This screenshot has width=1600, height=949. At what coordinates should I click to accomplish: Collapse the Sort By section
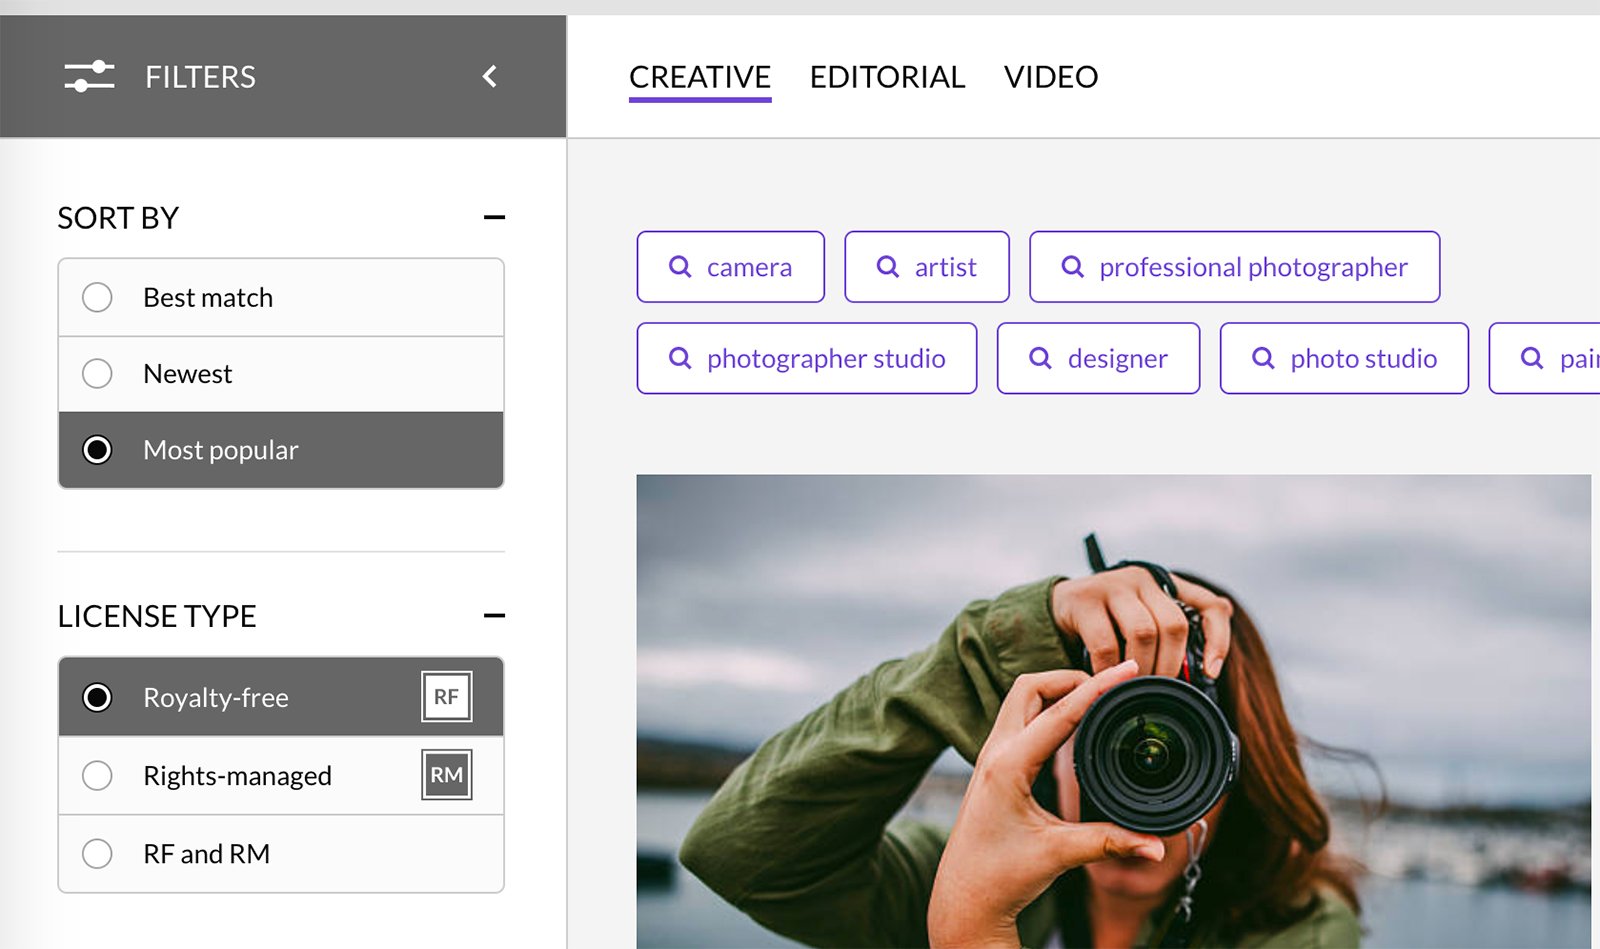[494, 217]
